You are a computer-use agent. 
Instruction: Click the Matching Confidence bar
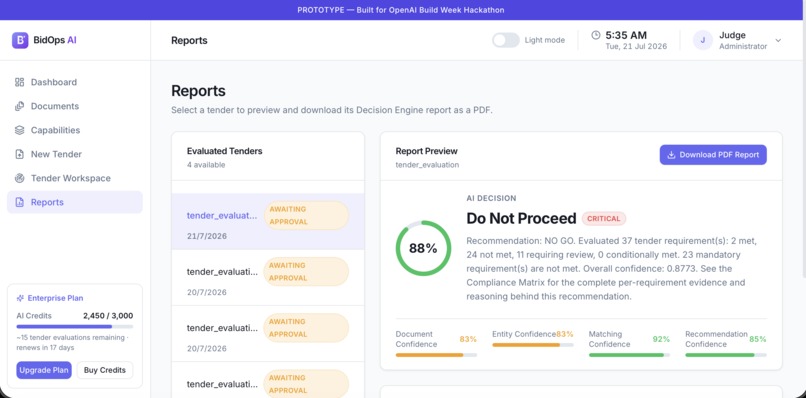pos(629,355)
